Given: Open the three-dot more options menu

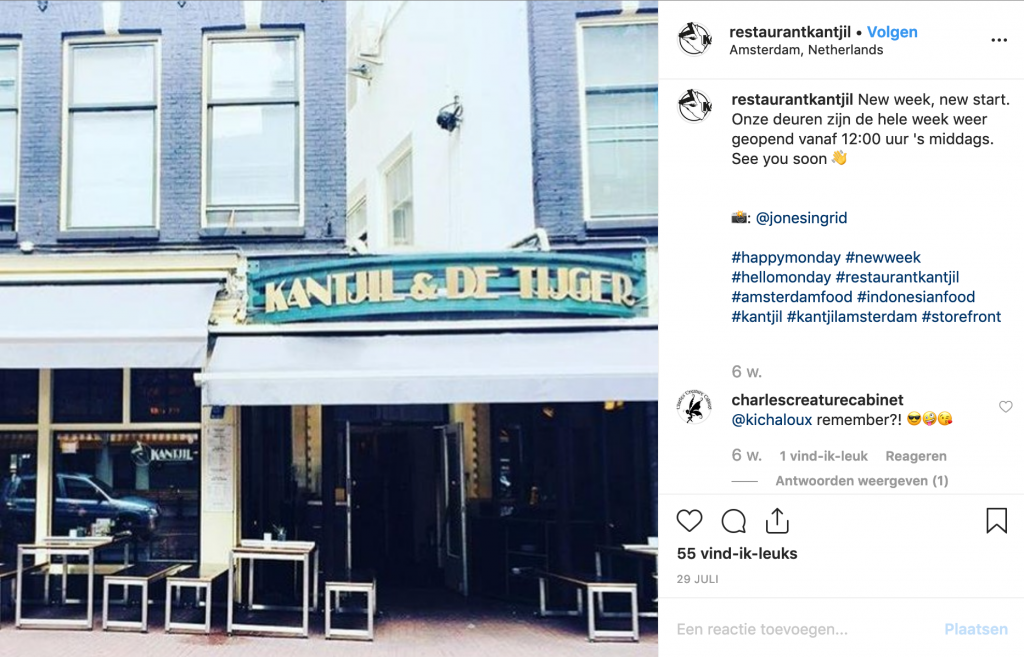Looking at the screenshot, I should pyautogui.click(x=999, y=40).
